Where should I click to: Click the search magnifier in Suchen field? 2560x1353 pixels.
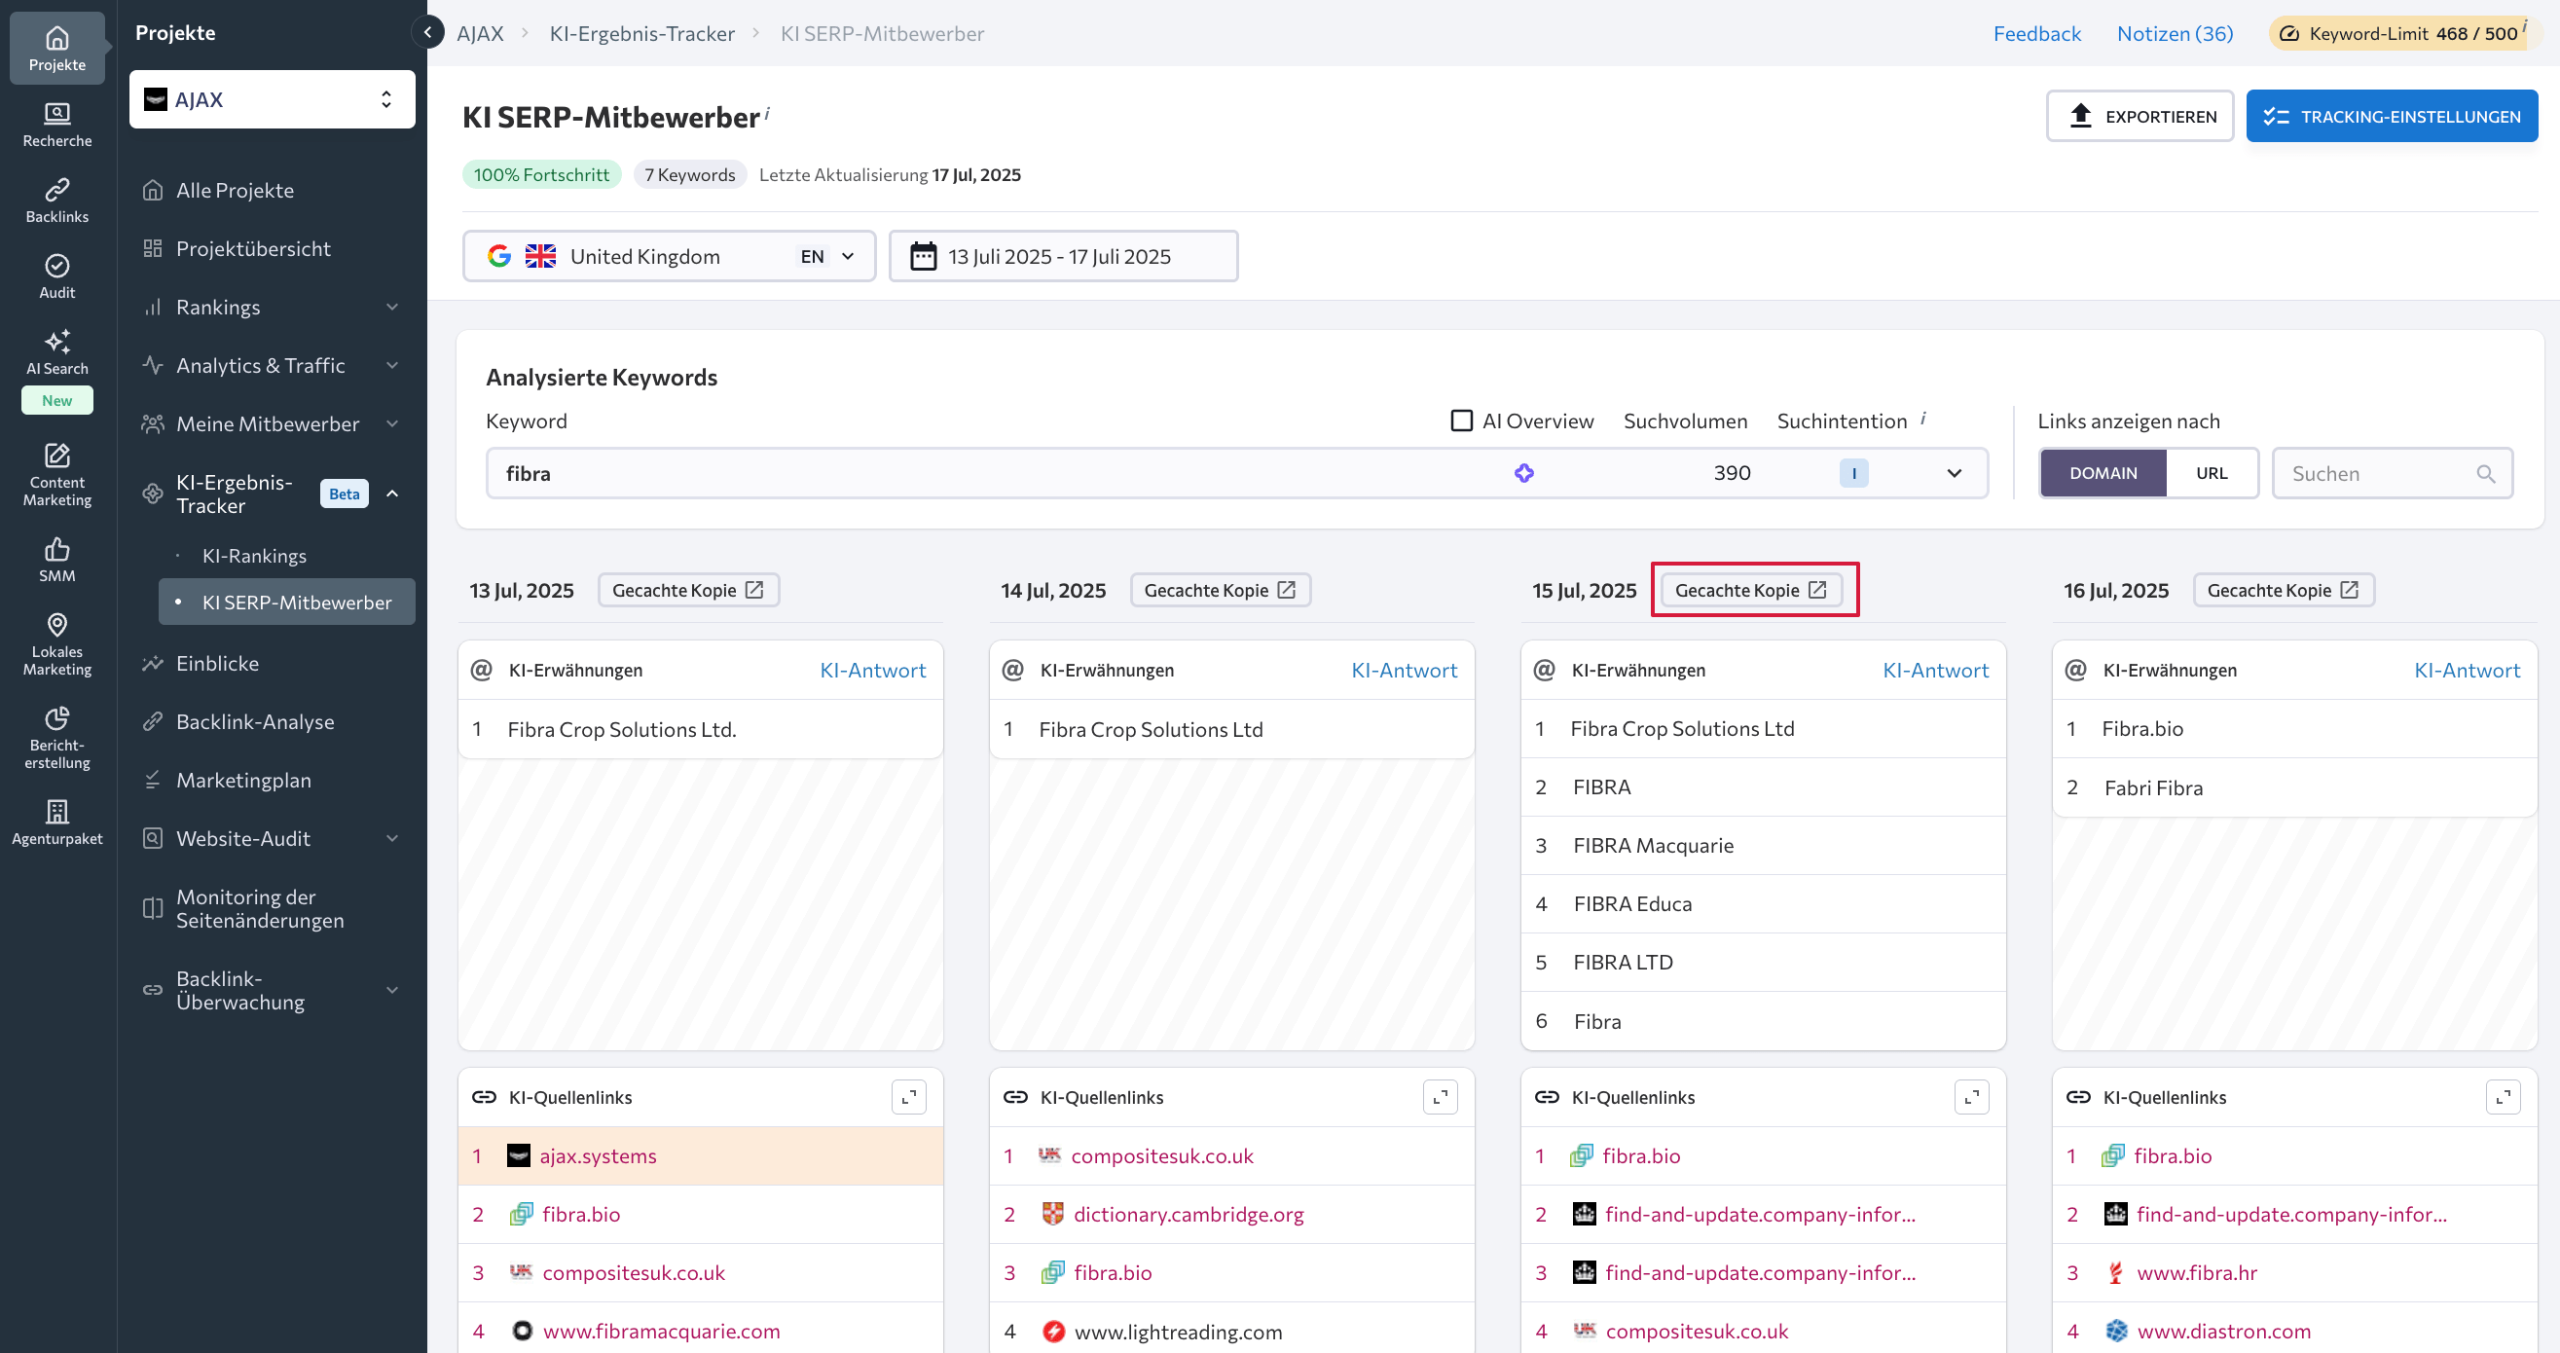(x=2485, y=474)
